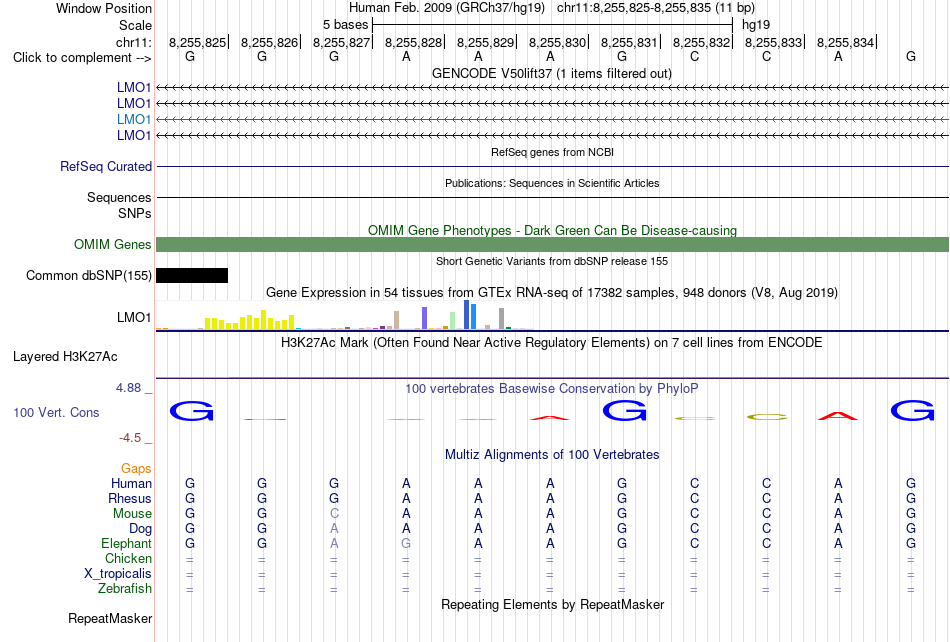This screenshot has height=642, width=950.
Task: Click the hg19 label beside the scale bar
Action: 756,25
